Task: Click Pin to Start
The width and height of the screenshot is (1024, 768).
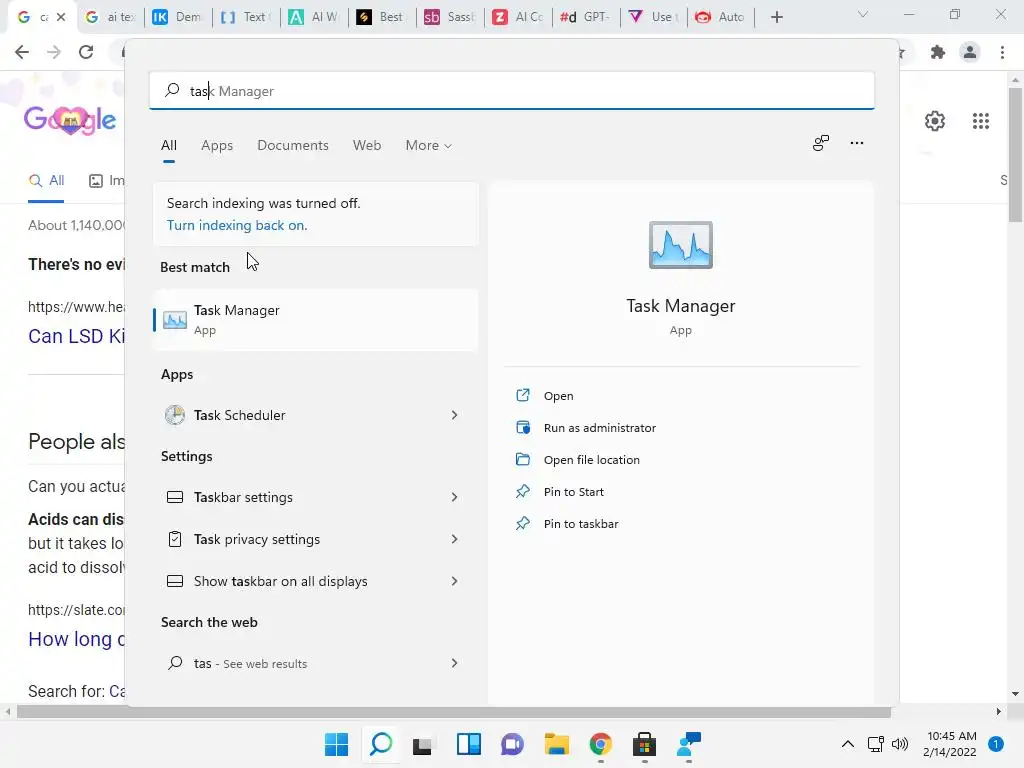Action: tap(573, 492)
